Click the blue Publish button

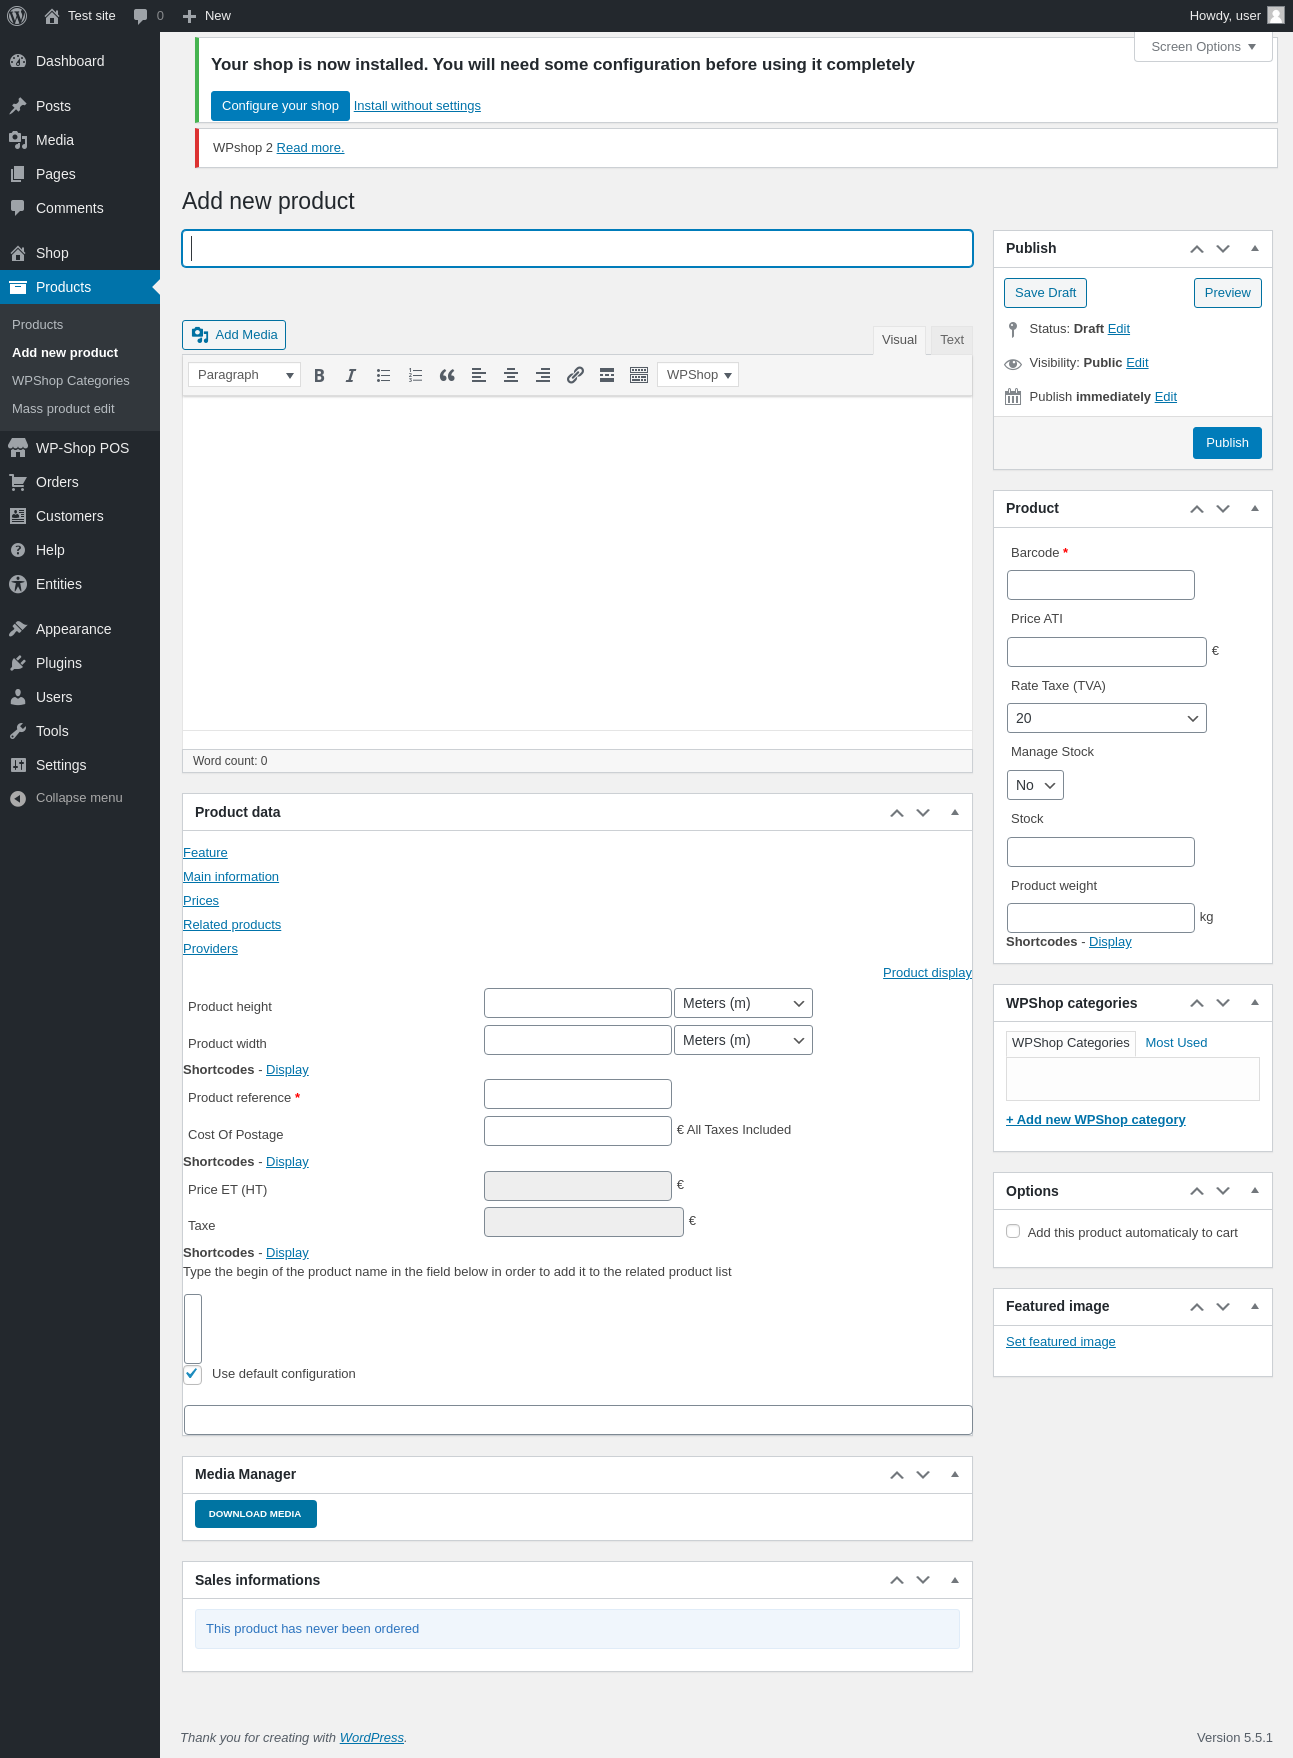pos(1227,443)
